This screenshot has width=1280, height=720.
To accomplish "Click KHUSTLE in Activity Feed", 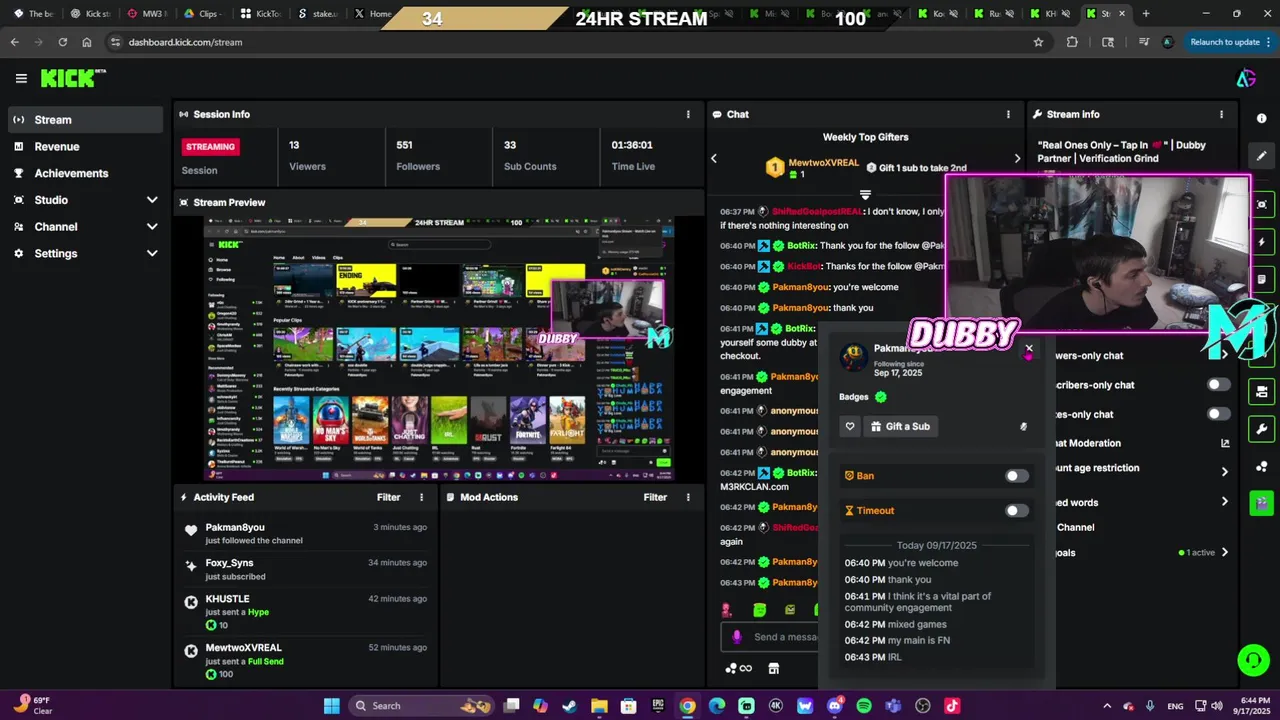I will pyautogui.click(x=227, y=599).
